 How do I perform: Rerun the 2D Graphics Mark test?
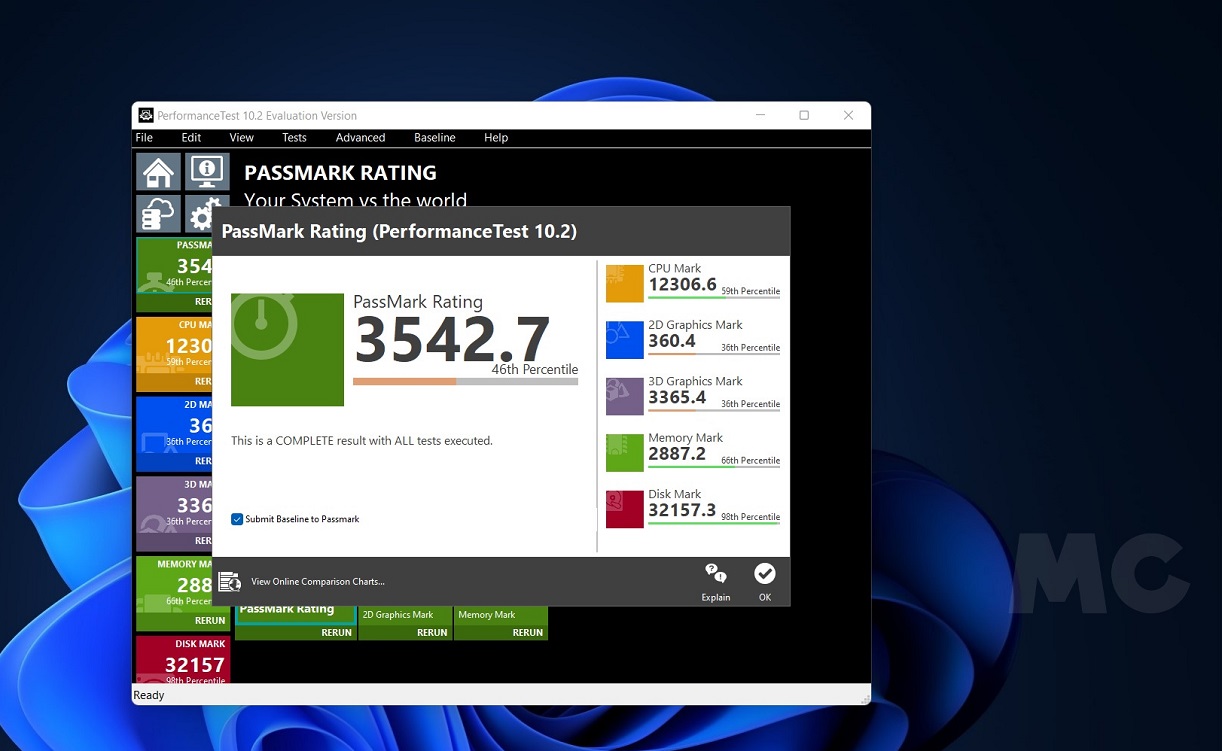tap(431, 632)
